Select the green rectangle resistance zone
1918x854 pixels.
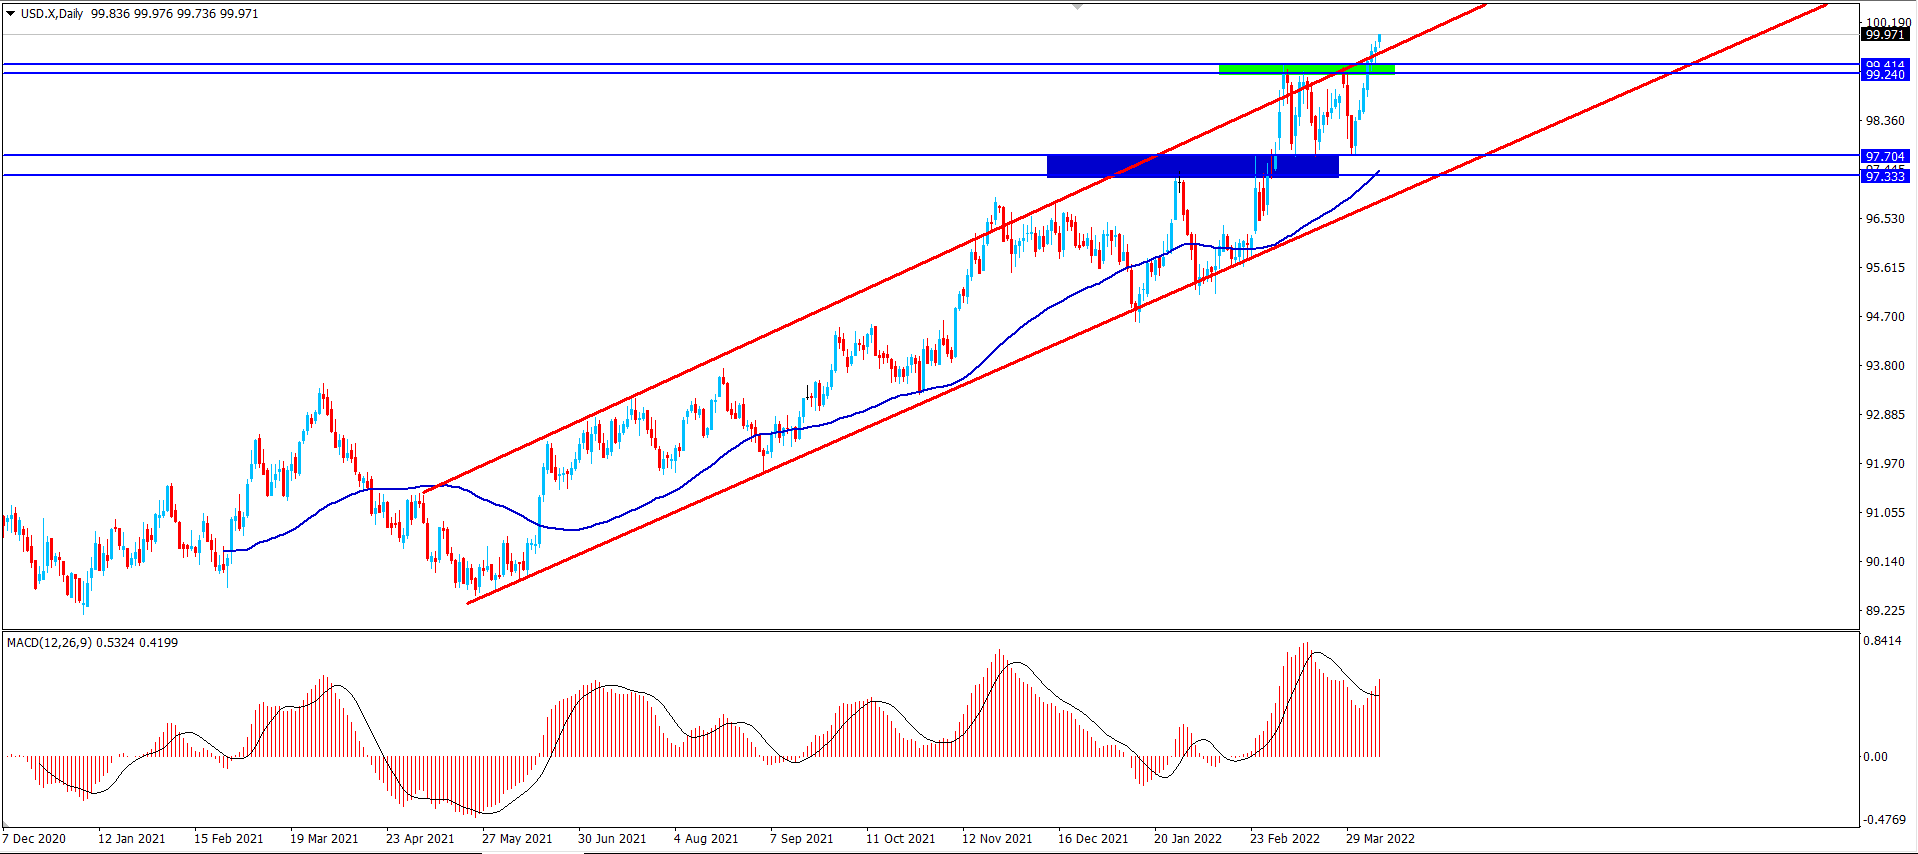coord(1306,69)
